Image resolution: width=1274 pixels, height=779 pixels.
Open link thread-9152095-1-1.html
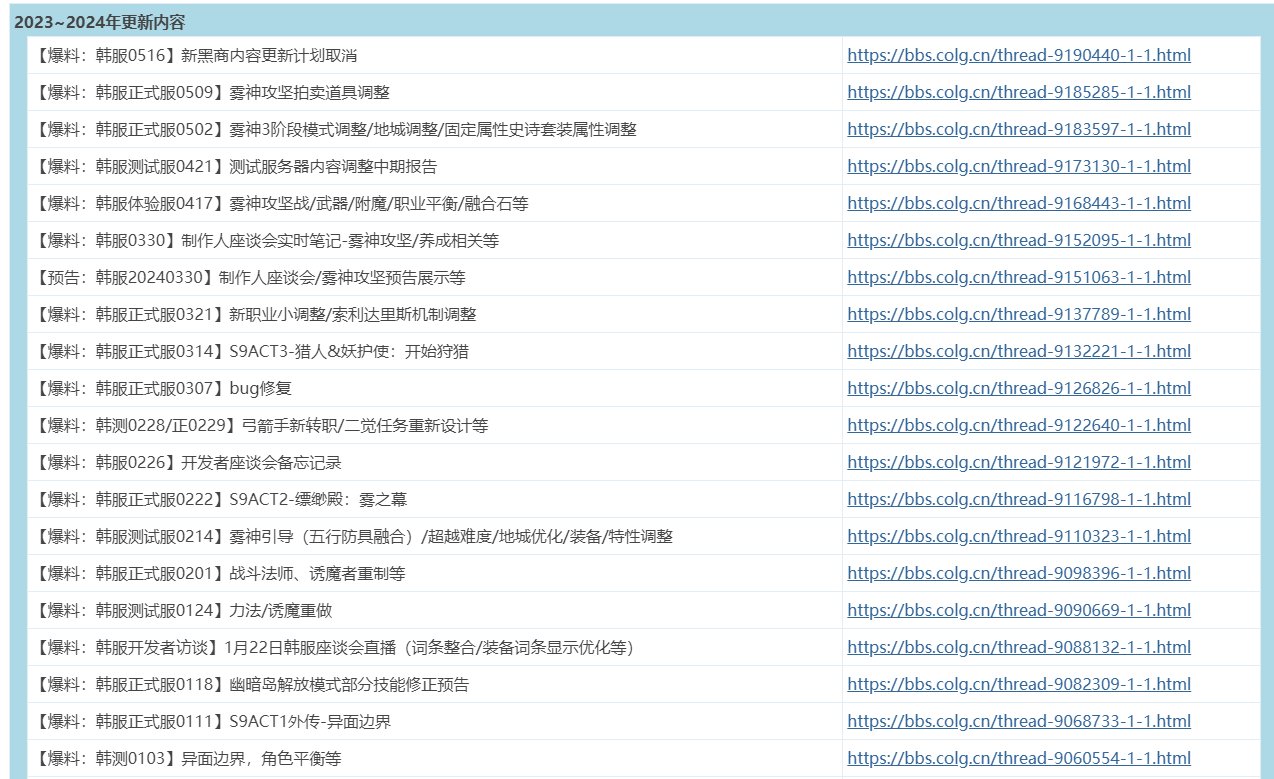pos(1019,241)
